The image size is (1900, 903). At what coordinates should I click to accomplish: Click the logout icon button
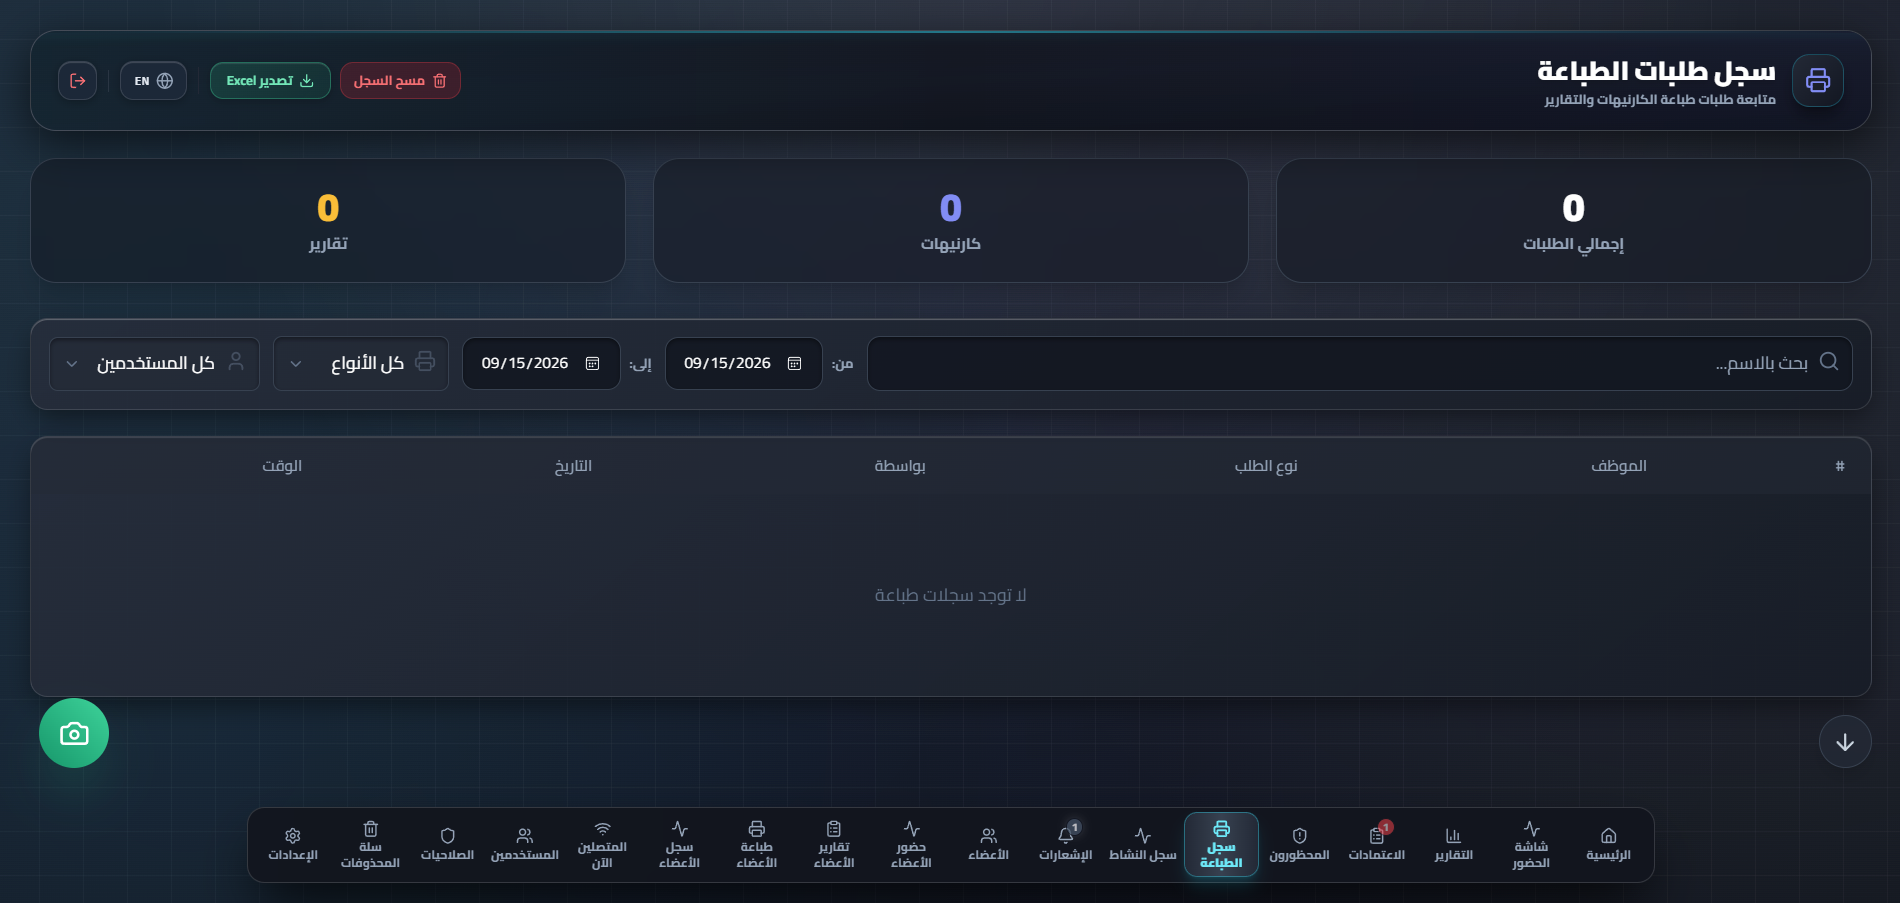point(78,81)
